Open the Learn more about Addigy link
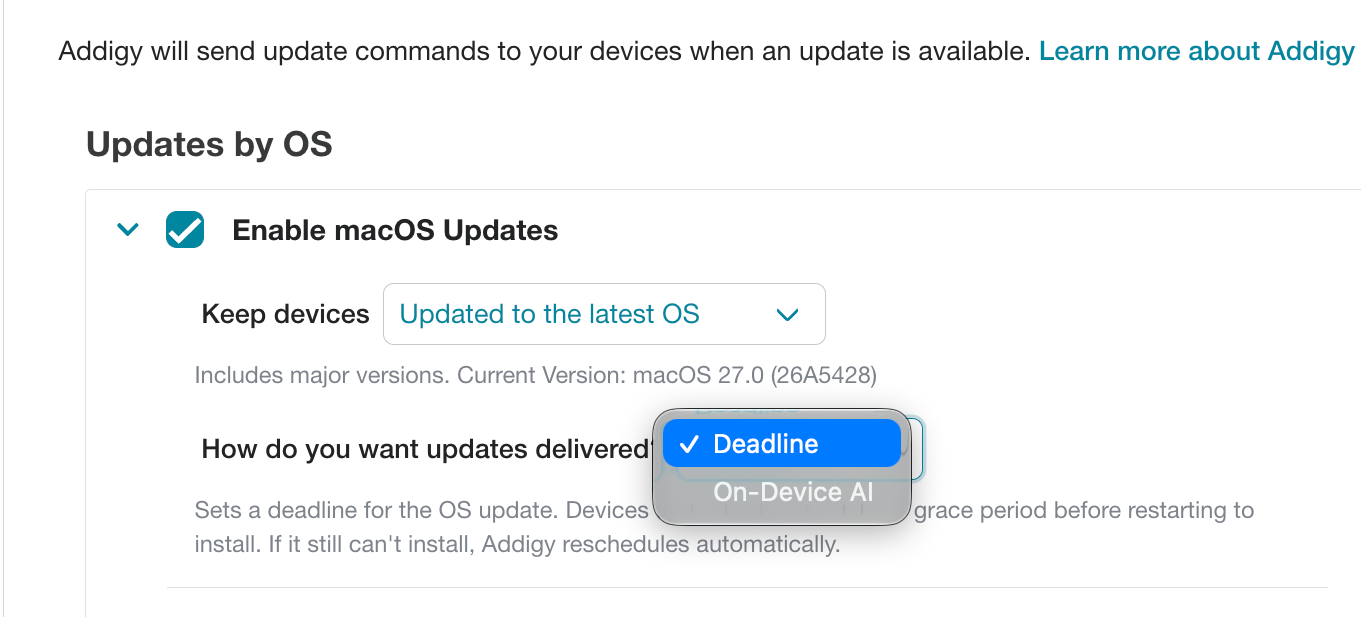Screen dimensions: 1361x617 [x=1197, y=51]
